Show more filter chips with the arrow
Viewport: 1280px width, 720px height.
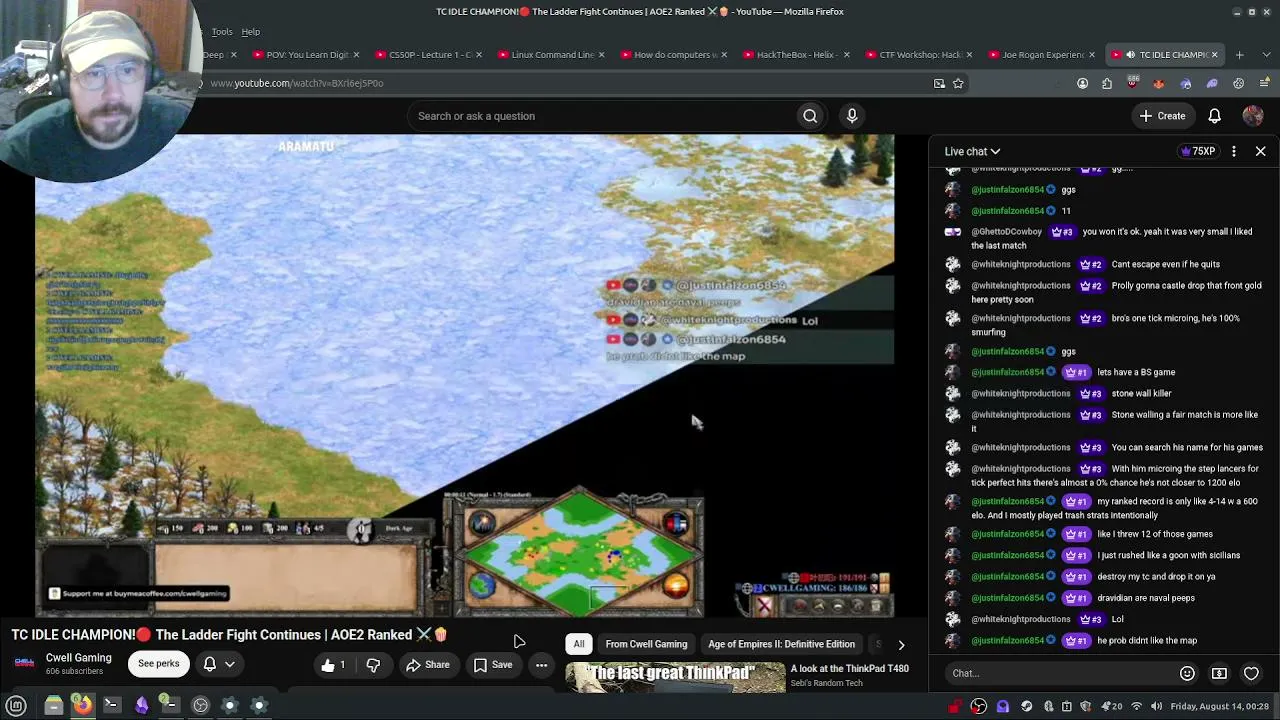point(901,645)
